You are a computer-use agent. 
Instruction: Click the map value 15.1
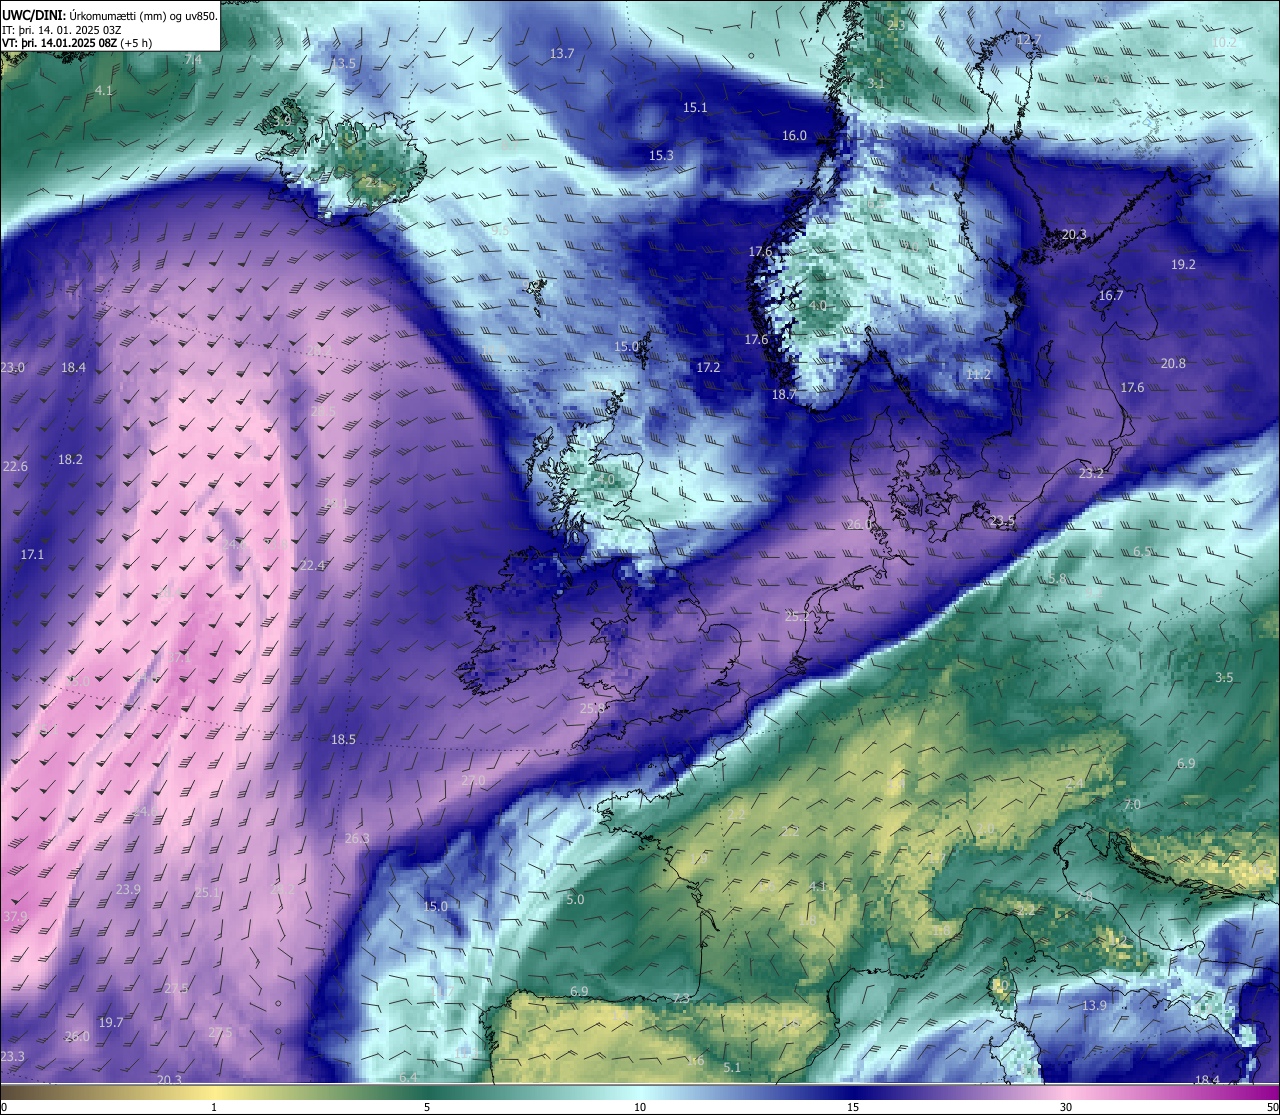click(x=695, y=107)
